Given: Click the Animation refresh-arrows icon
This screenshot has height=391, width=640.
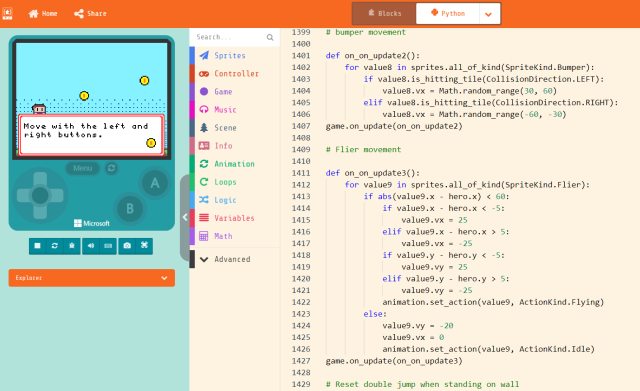Looking at the screenshot, I should tap(204, 164).
